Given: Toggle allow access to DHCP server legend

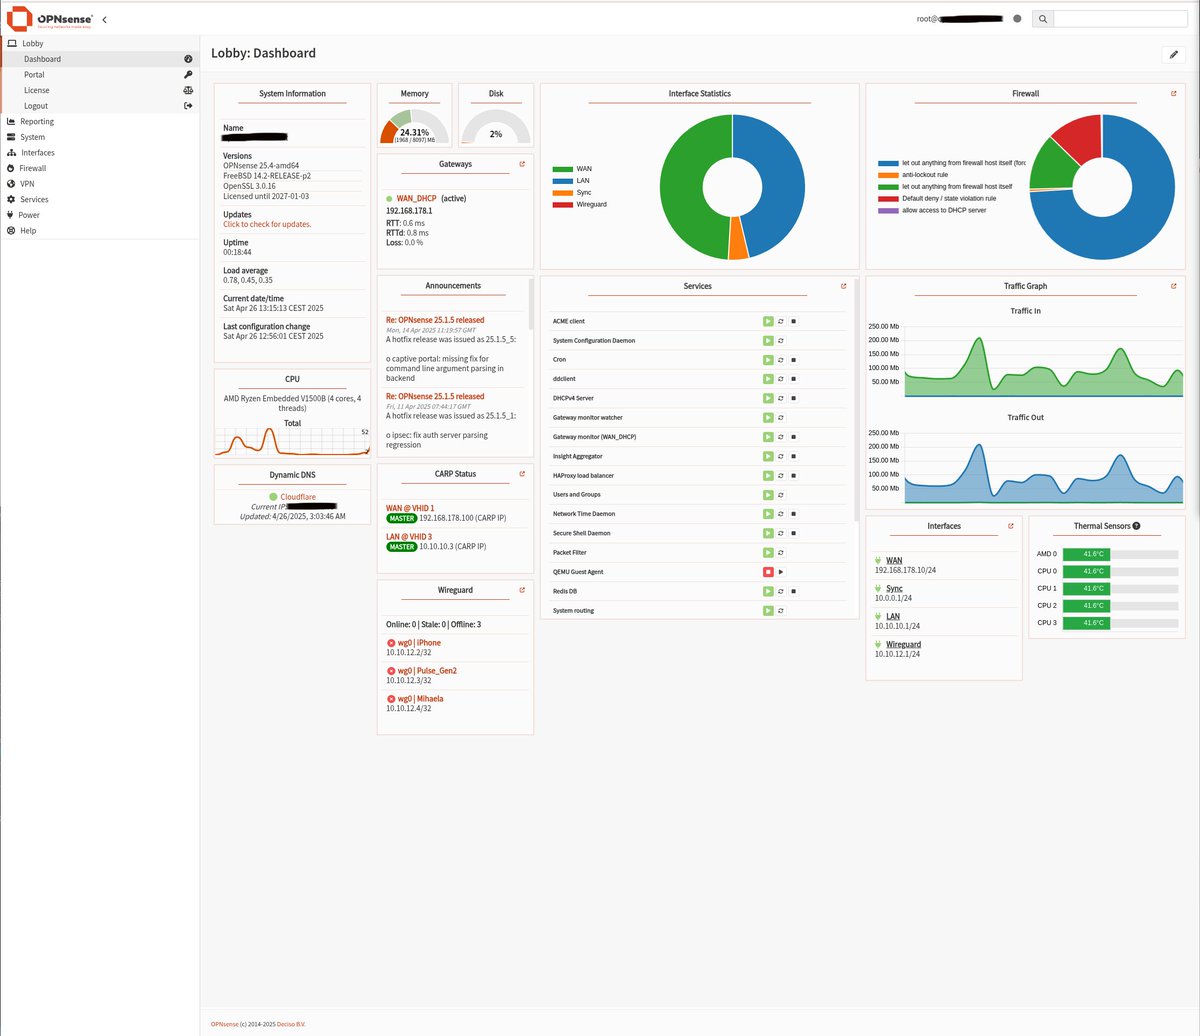Looking at the screenshot, I should point(932,210).
